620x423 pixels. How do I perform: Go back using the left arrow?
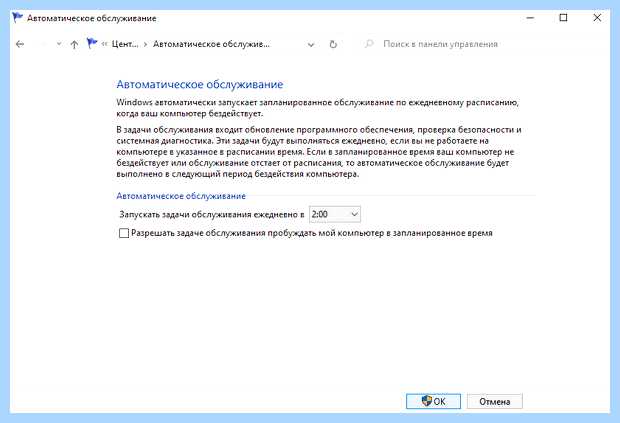pos(20,44)
